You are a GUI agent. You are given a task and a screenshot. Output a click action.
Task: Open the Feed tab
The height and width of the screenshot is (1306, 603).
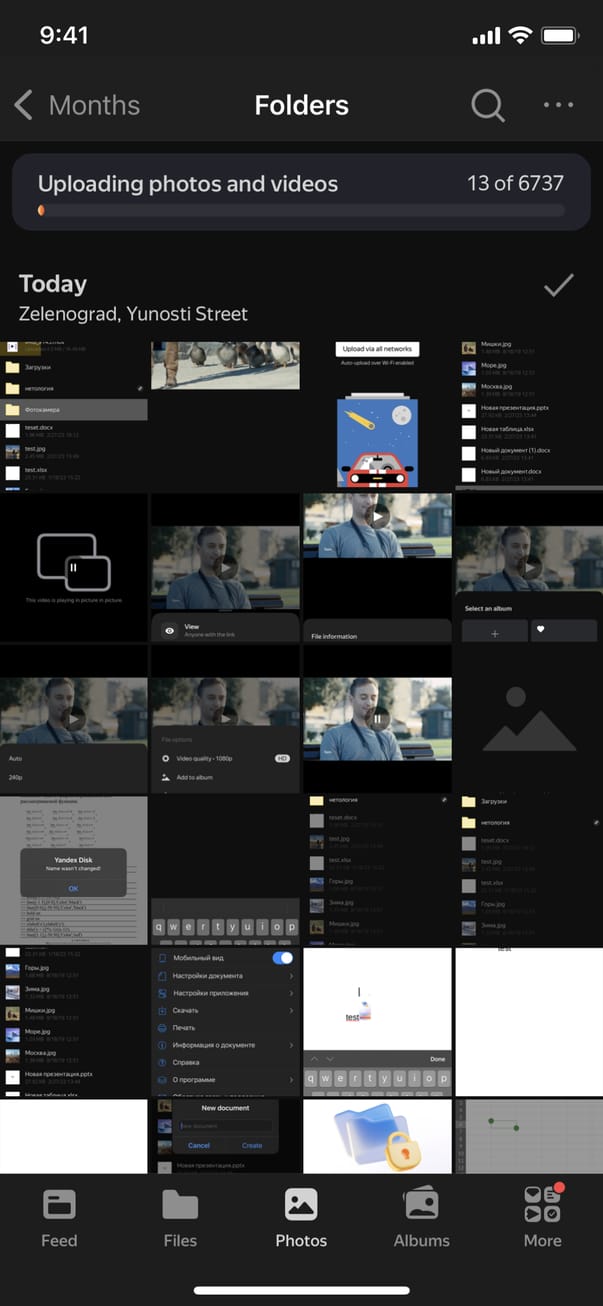59,1217
